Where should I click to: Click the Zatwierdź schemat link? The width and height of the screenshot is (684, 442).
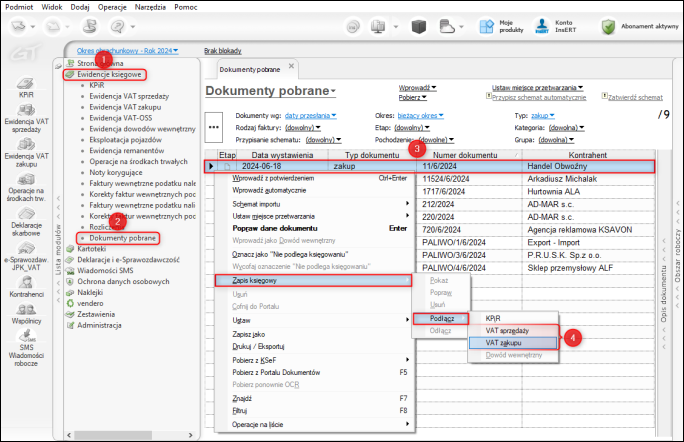tap(635, 97)
